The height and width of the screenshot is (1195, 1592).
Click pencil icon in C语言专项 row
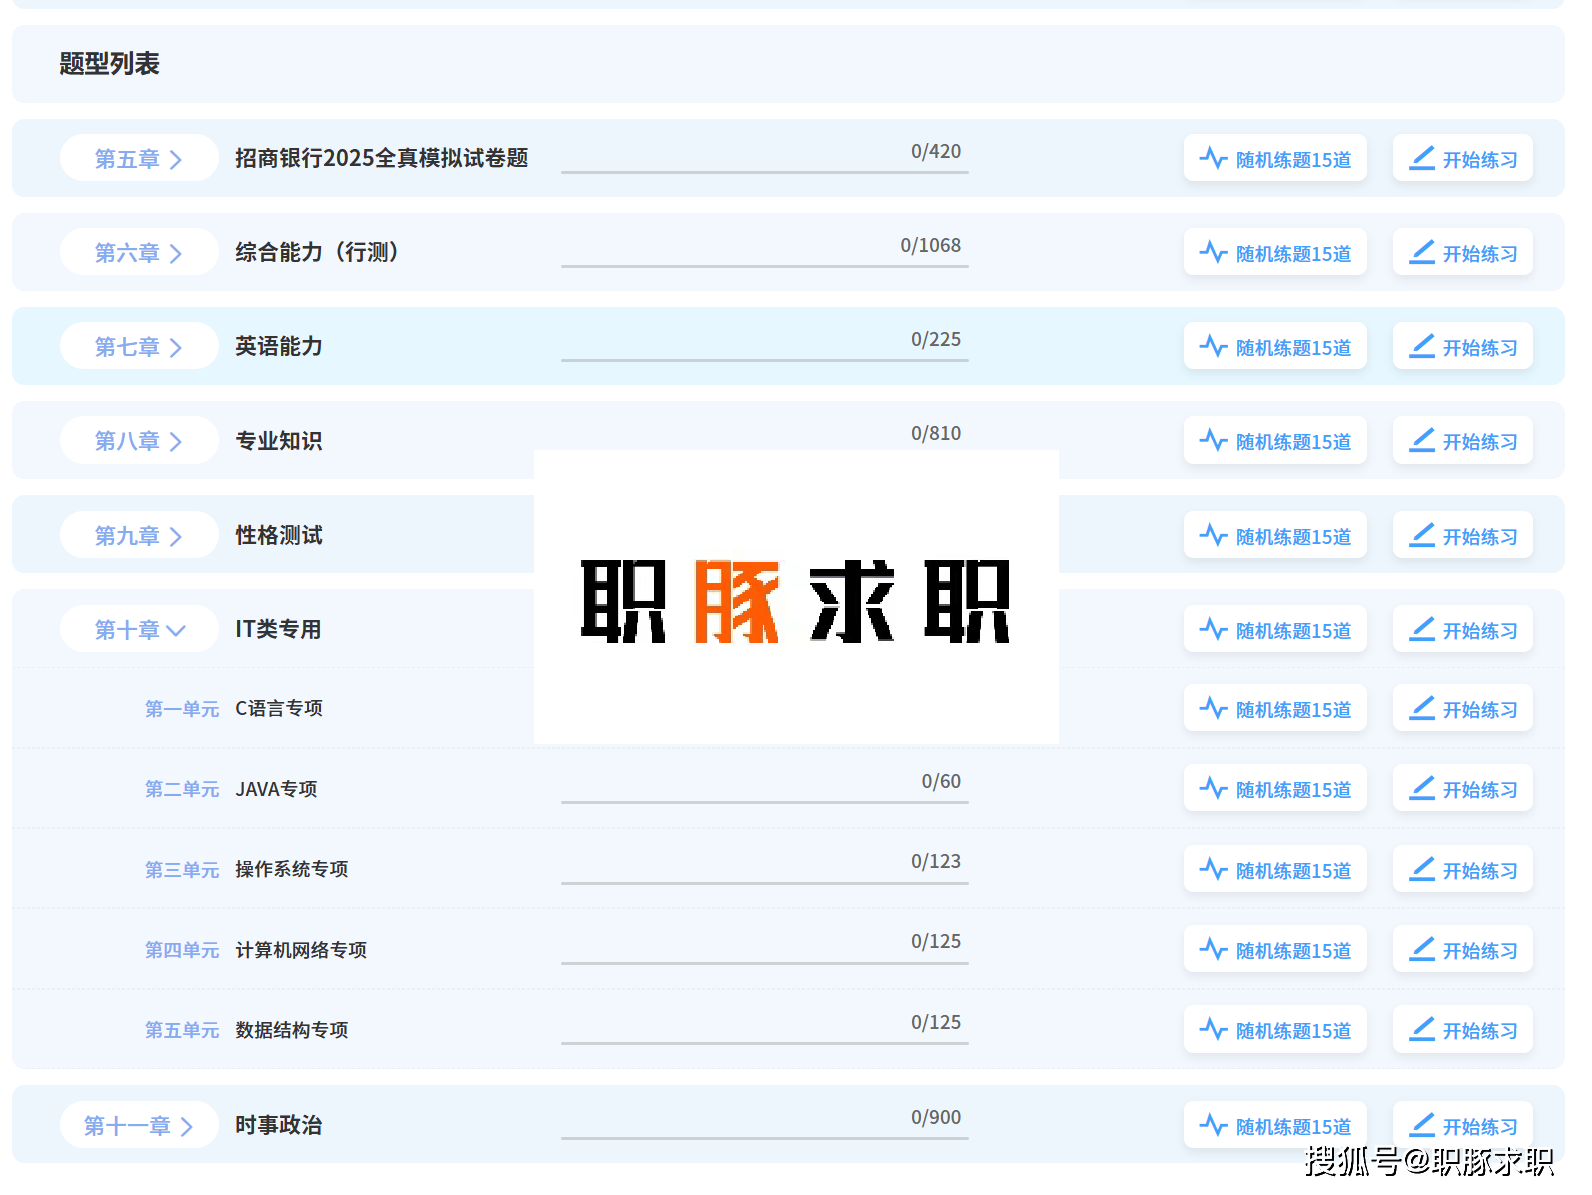(1422, 709)
